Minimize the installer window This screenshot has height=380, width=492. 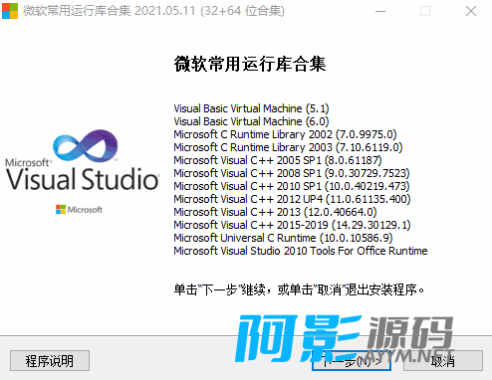(380, 11)
